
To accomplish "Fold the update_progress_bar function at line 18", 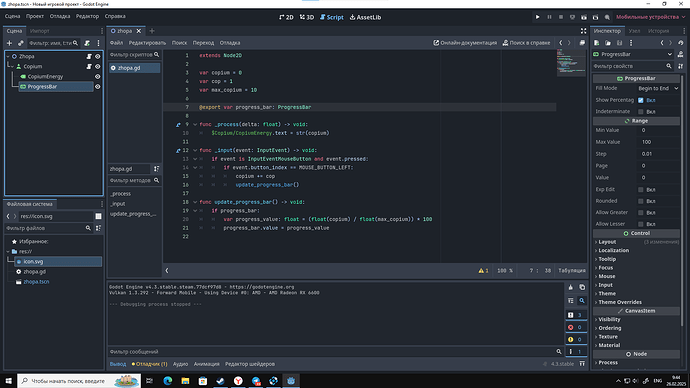I will [195, 202].
